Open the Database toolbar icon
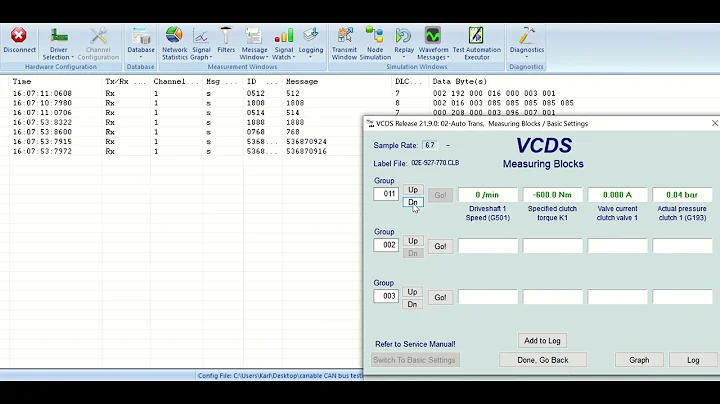 141,35
